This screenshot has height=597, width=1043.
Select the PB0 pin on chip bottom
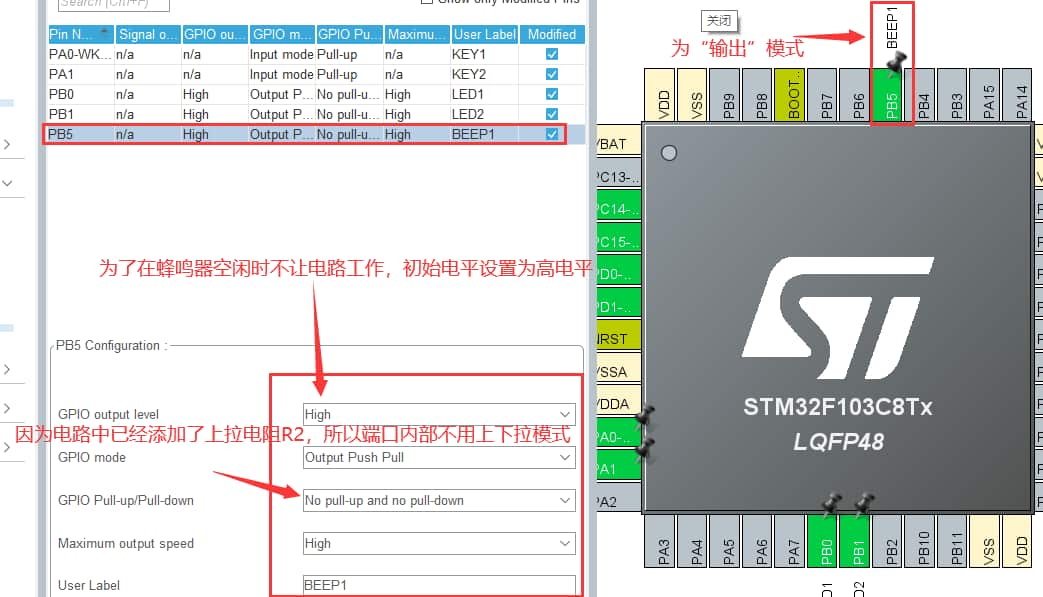826,546
